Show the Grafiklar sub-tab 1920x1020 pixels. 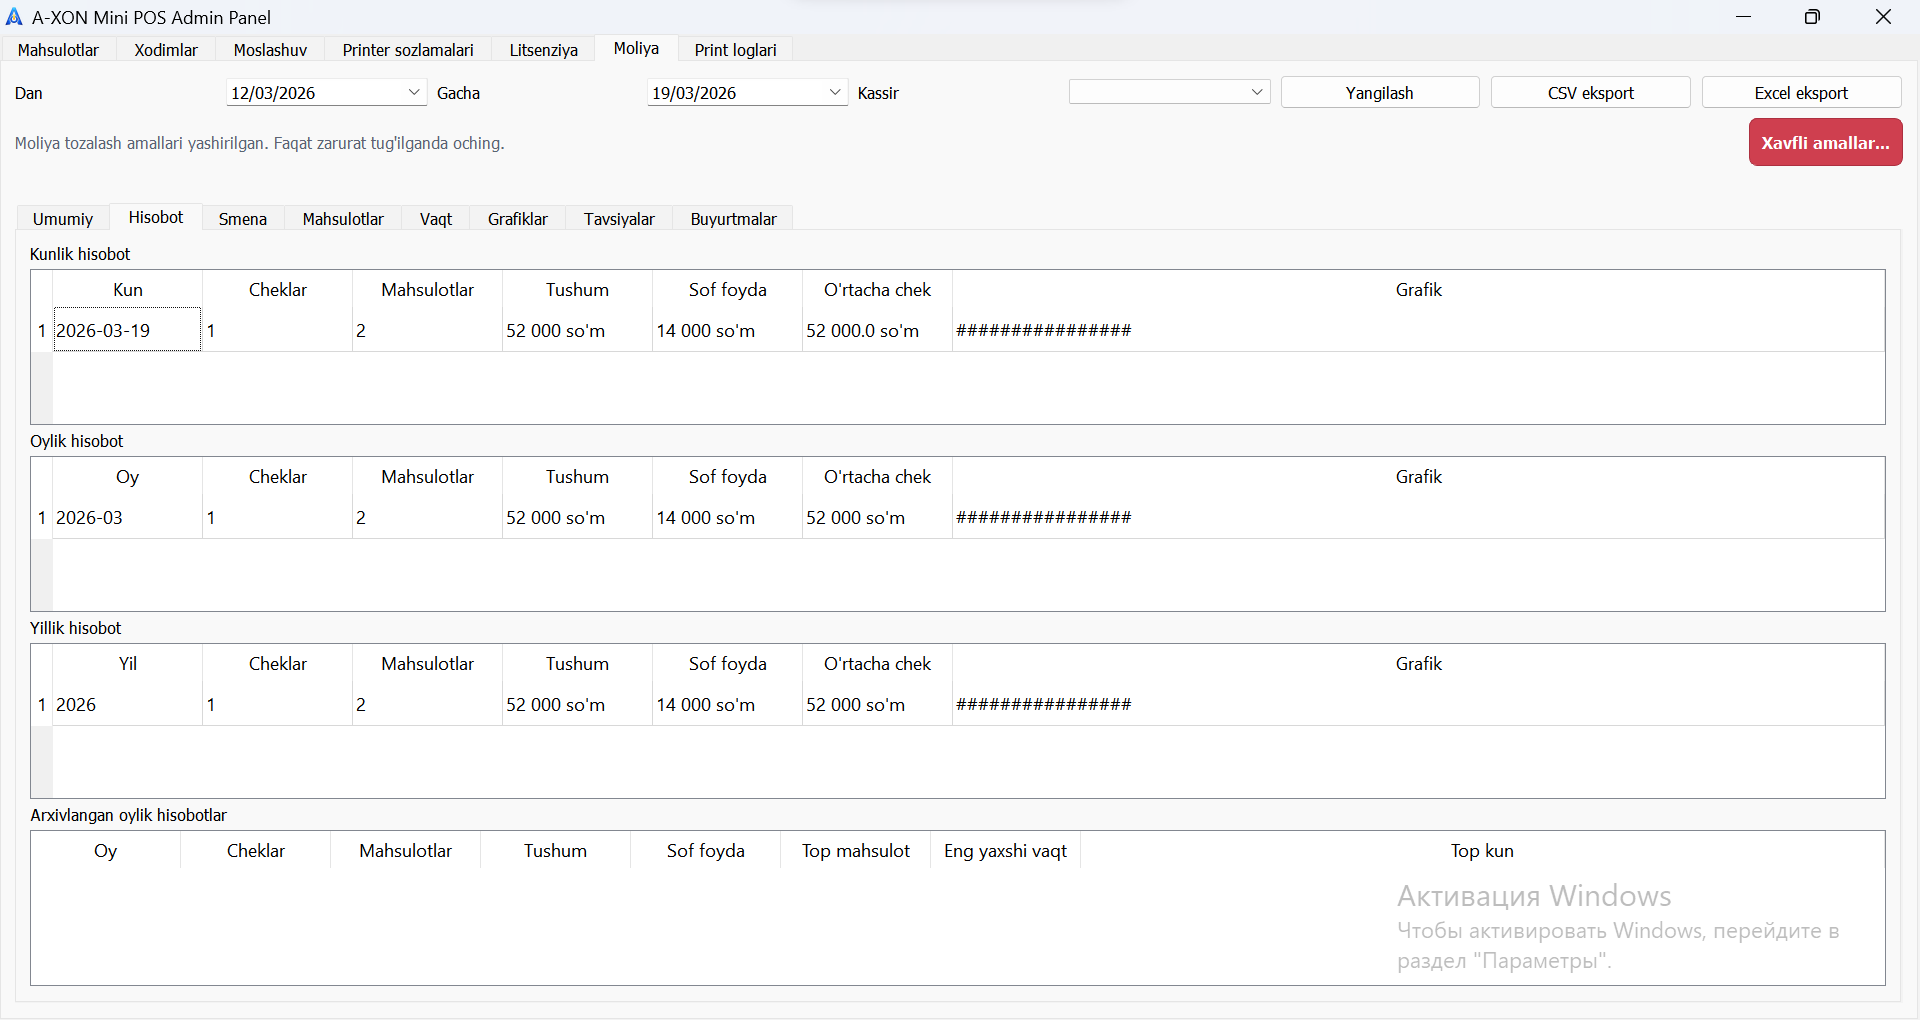pos(517,219)
